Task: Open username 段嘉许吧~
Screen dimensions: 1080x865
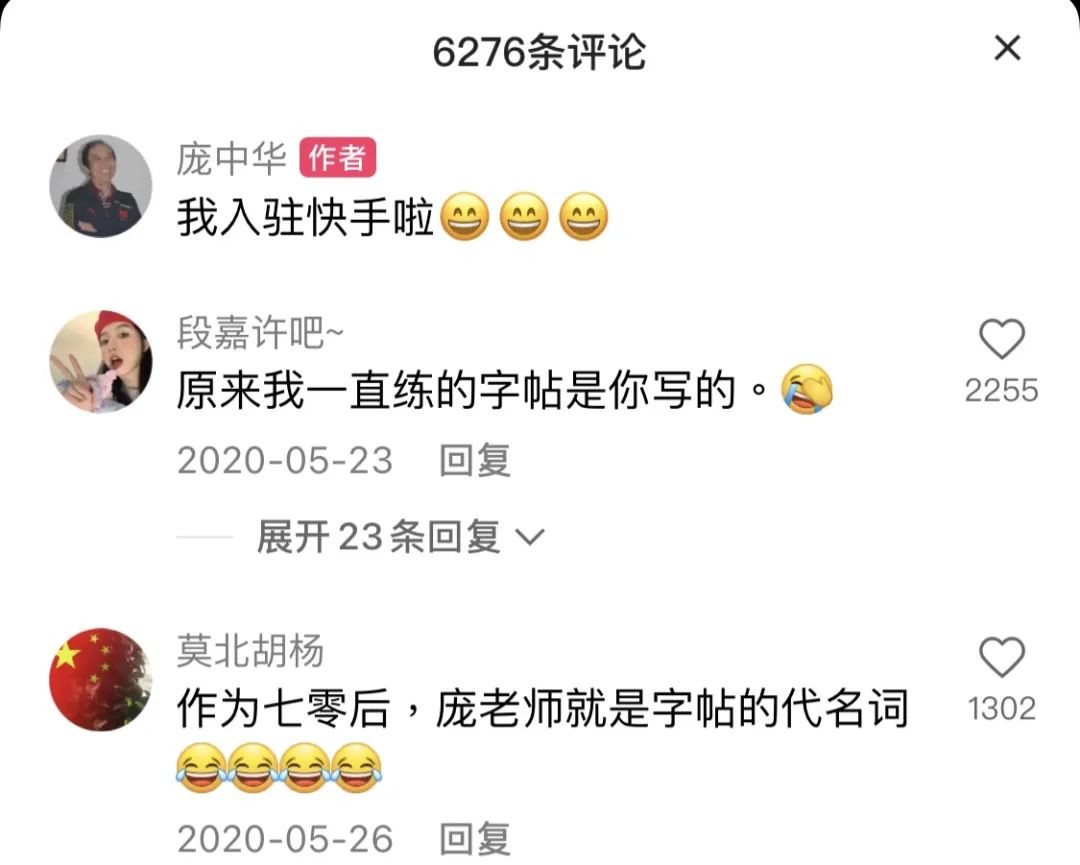Action: tap(260, 333)
